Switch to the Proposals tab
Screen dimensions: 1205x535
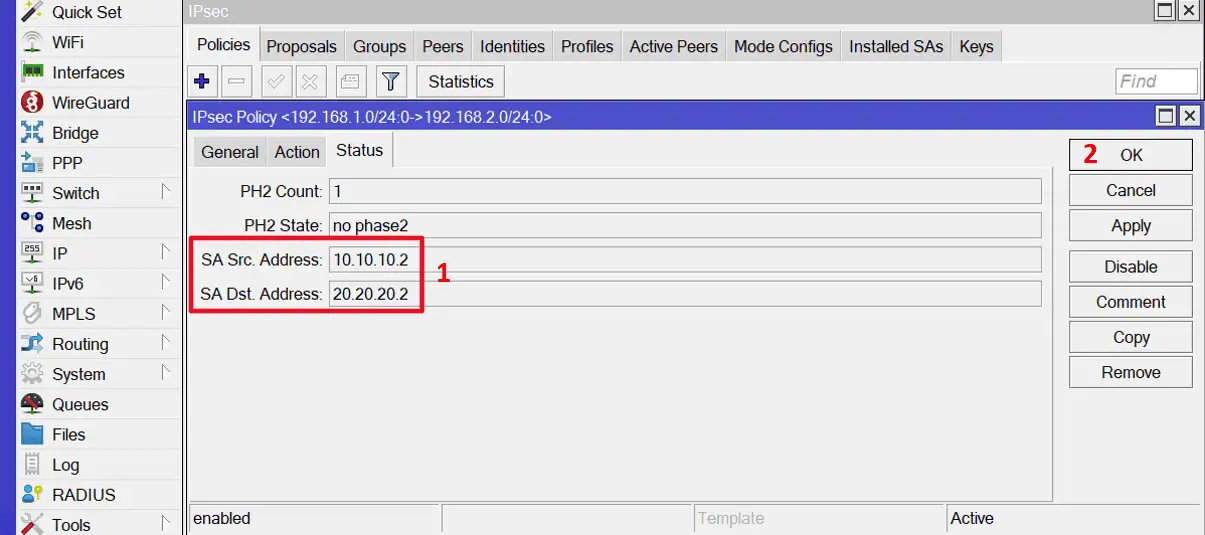[x=302, y=46]
